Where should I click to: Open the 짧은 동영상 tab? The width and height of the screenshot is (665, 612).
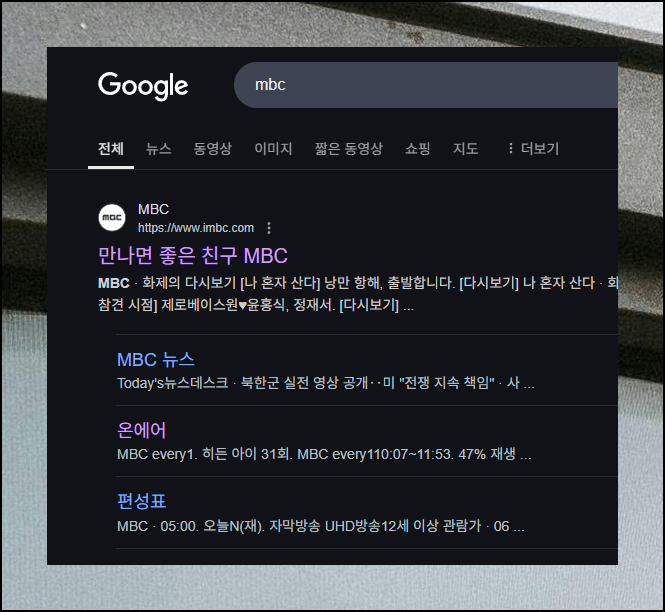pos(349,148)
